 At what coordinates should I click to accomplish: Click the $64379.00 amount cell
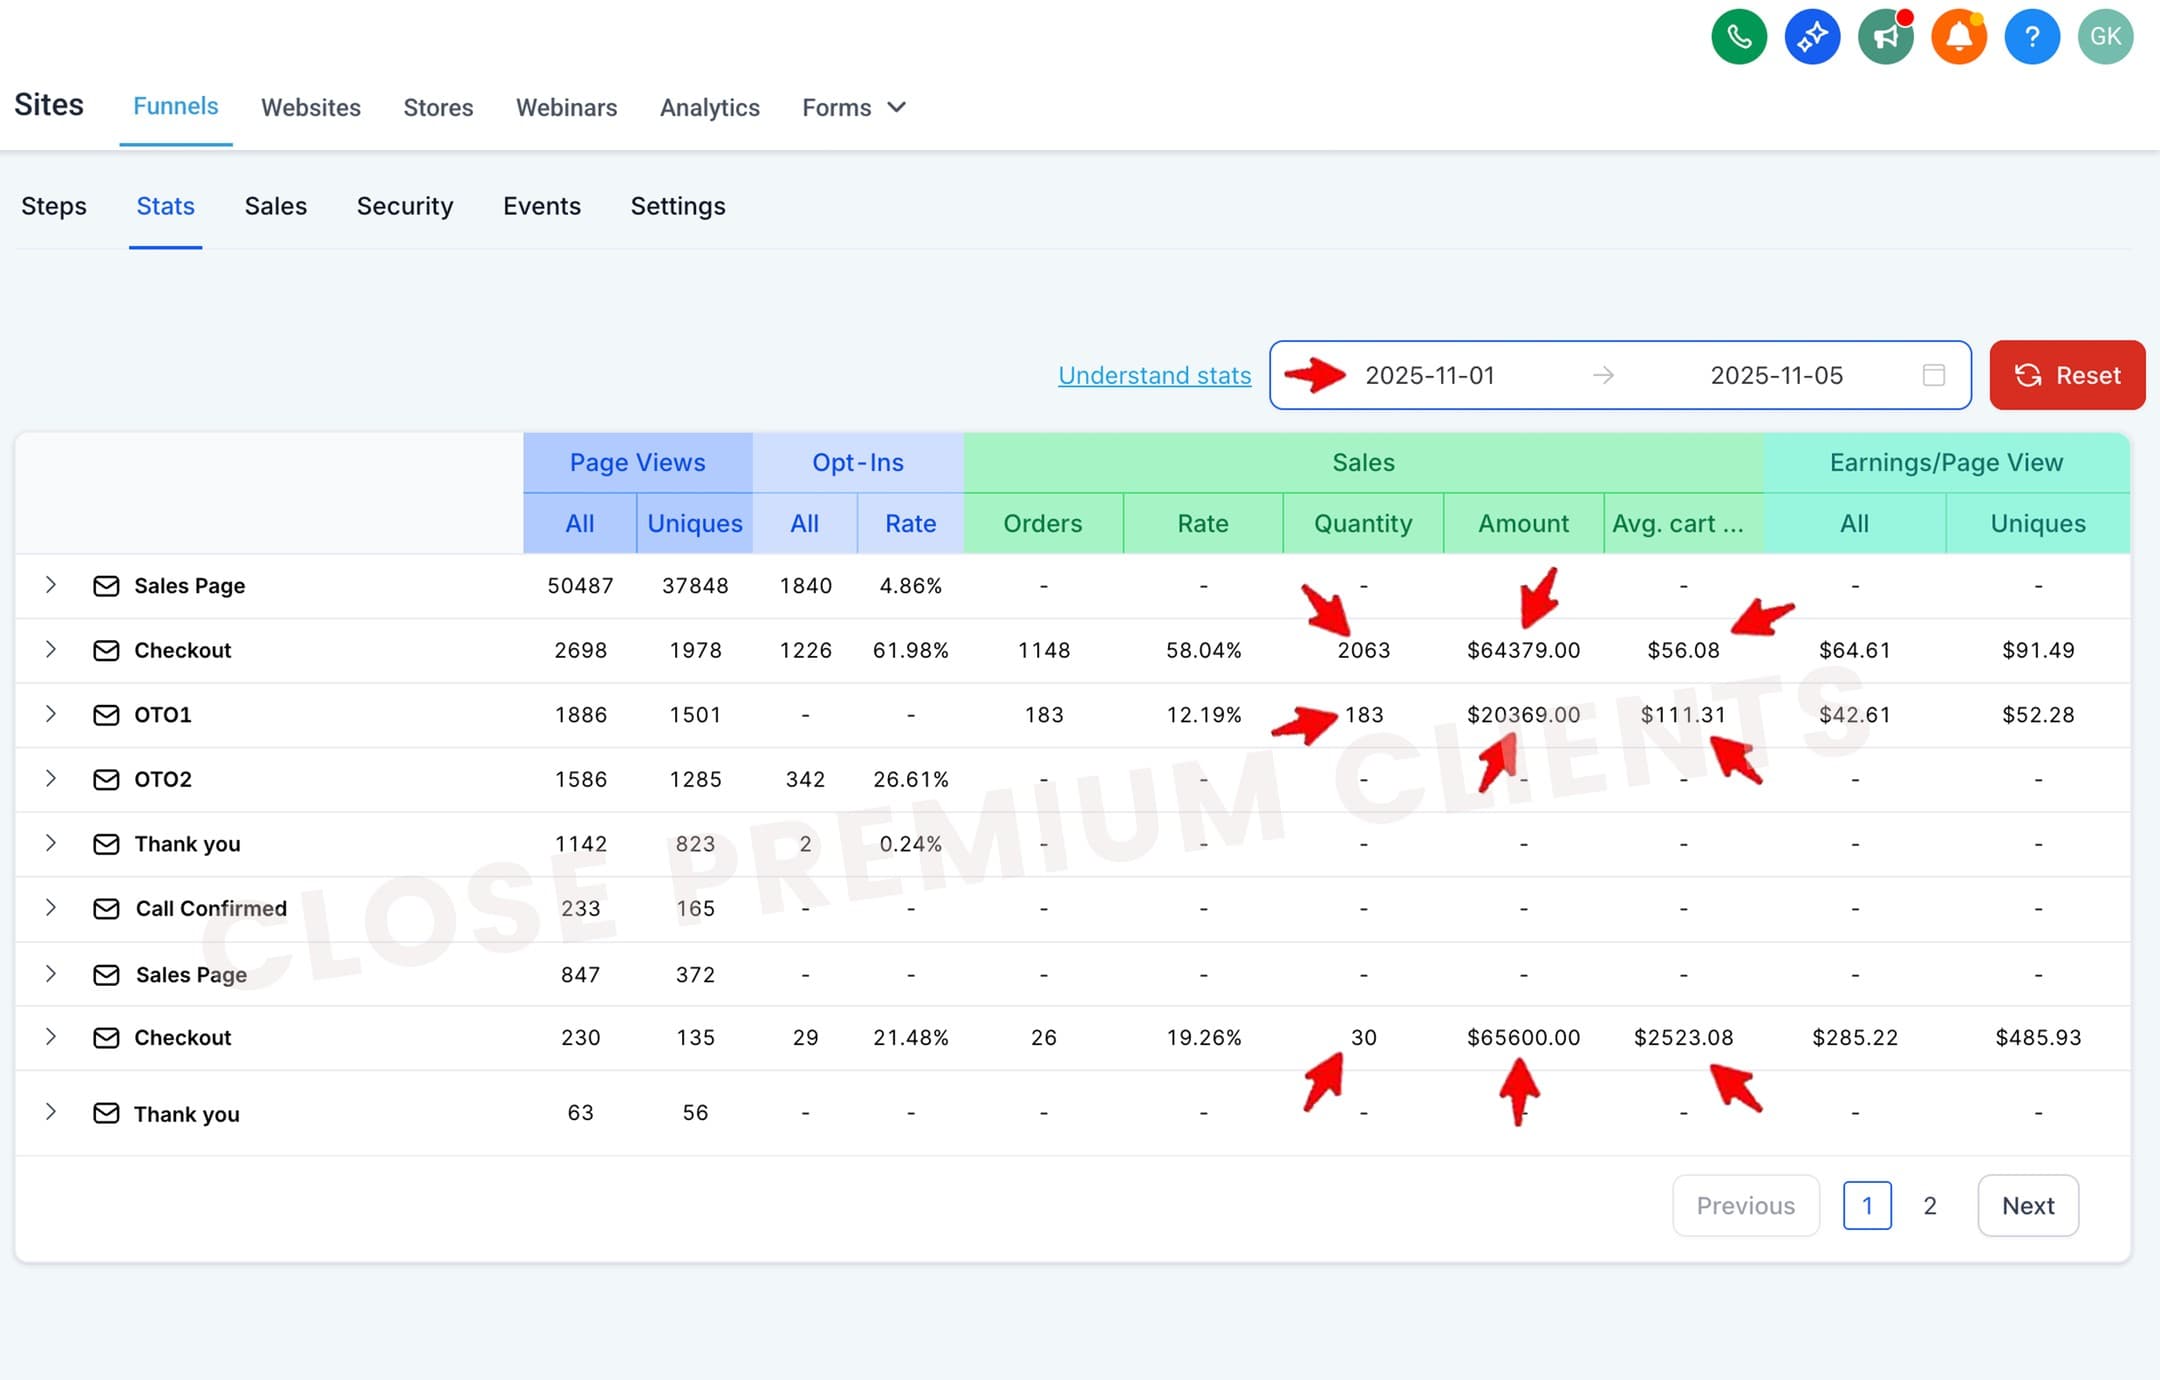[1523, 650]
